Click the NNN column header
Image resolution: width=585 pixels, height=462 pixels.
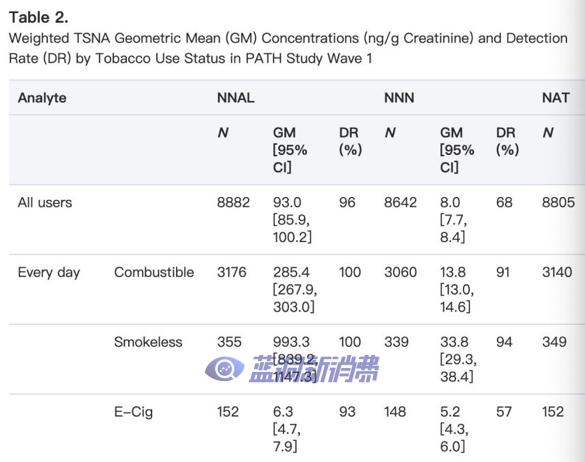[x=399, y=98]
